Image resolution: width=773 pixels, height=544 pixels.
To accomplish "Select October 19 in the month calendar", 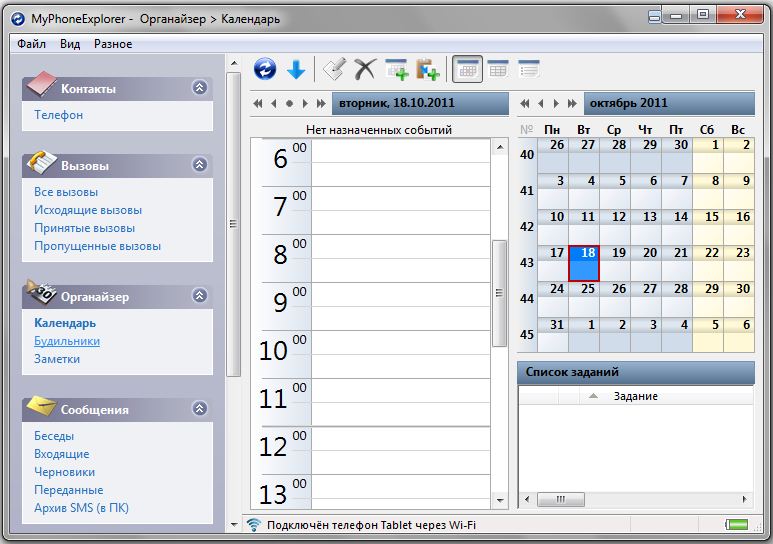I will tap(615, 263).
